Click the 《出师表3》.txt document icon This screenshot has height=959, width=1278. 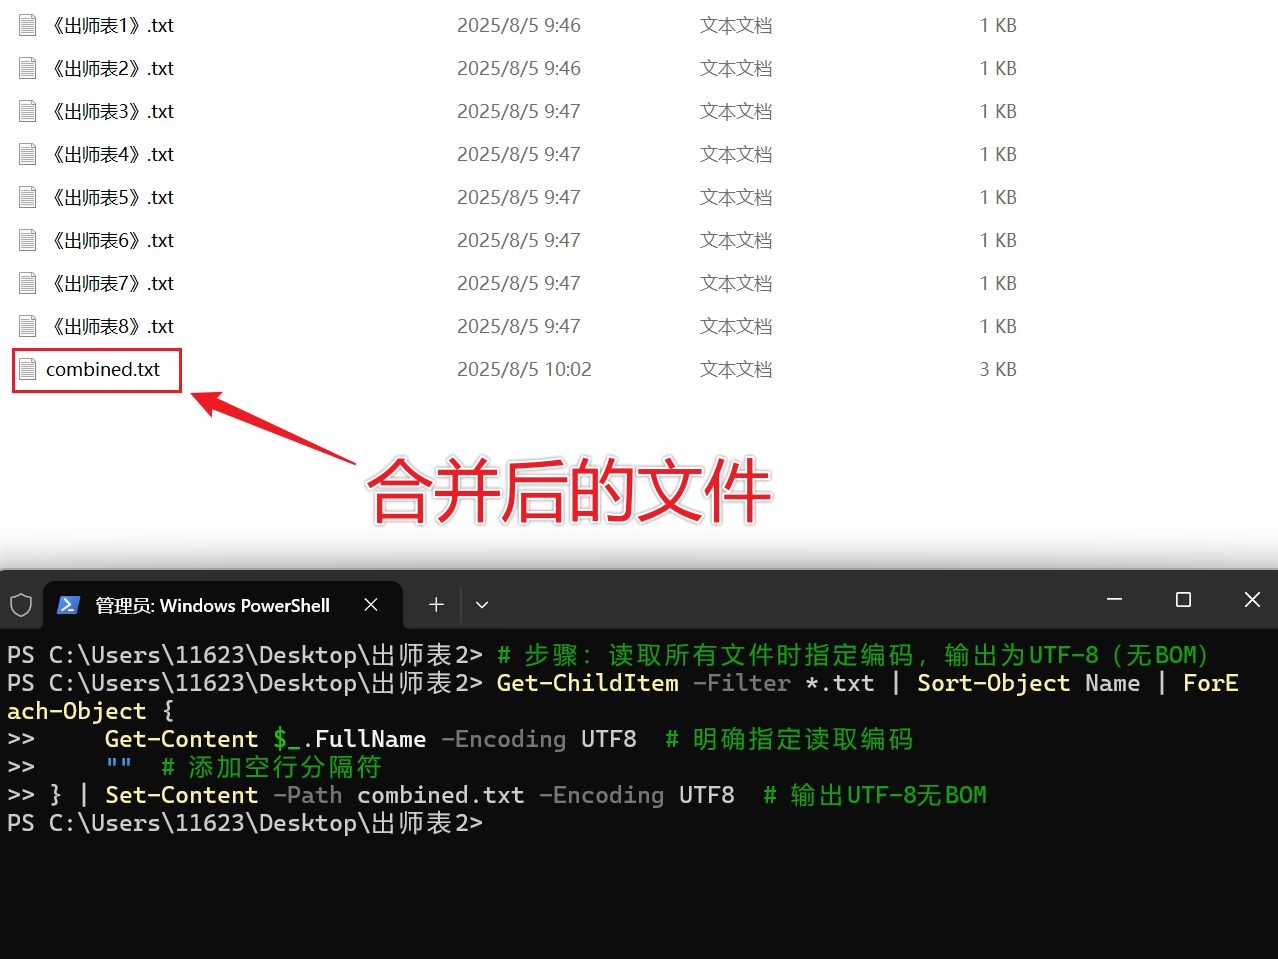pos(26,110)
